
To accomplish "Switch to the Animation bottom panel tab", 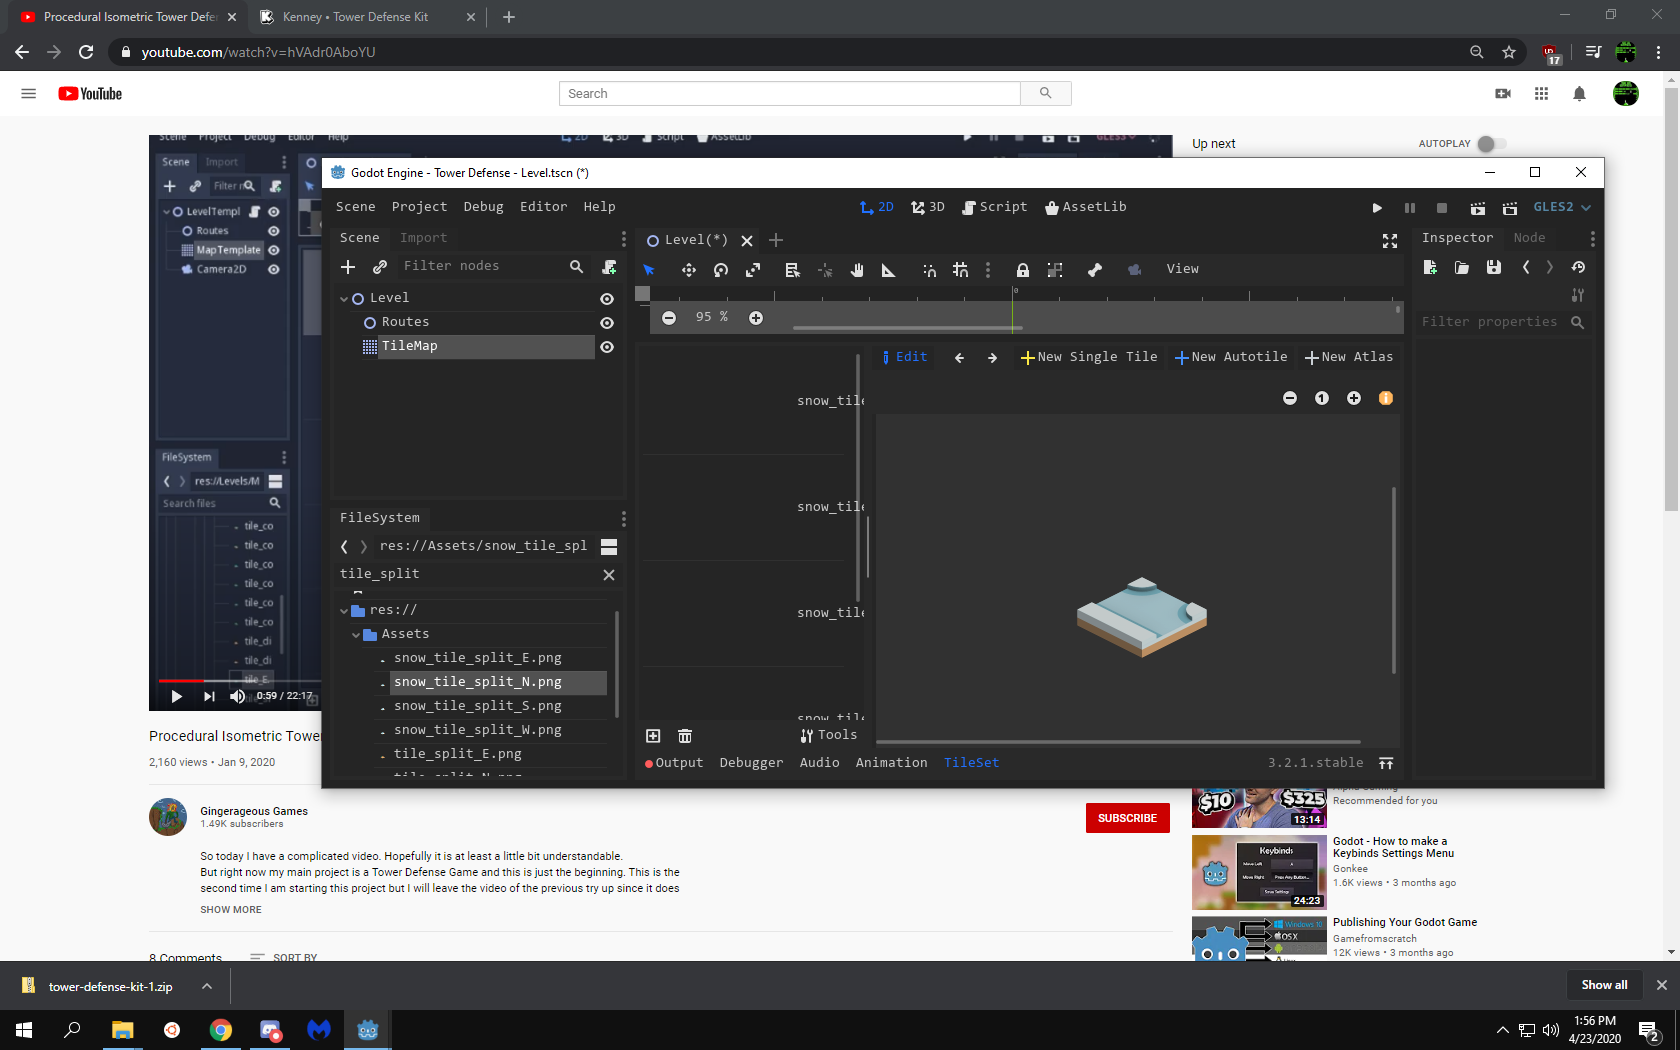I will pyautogui.click(x=890, y=762).
